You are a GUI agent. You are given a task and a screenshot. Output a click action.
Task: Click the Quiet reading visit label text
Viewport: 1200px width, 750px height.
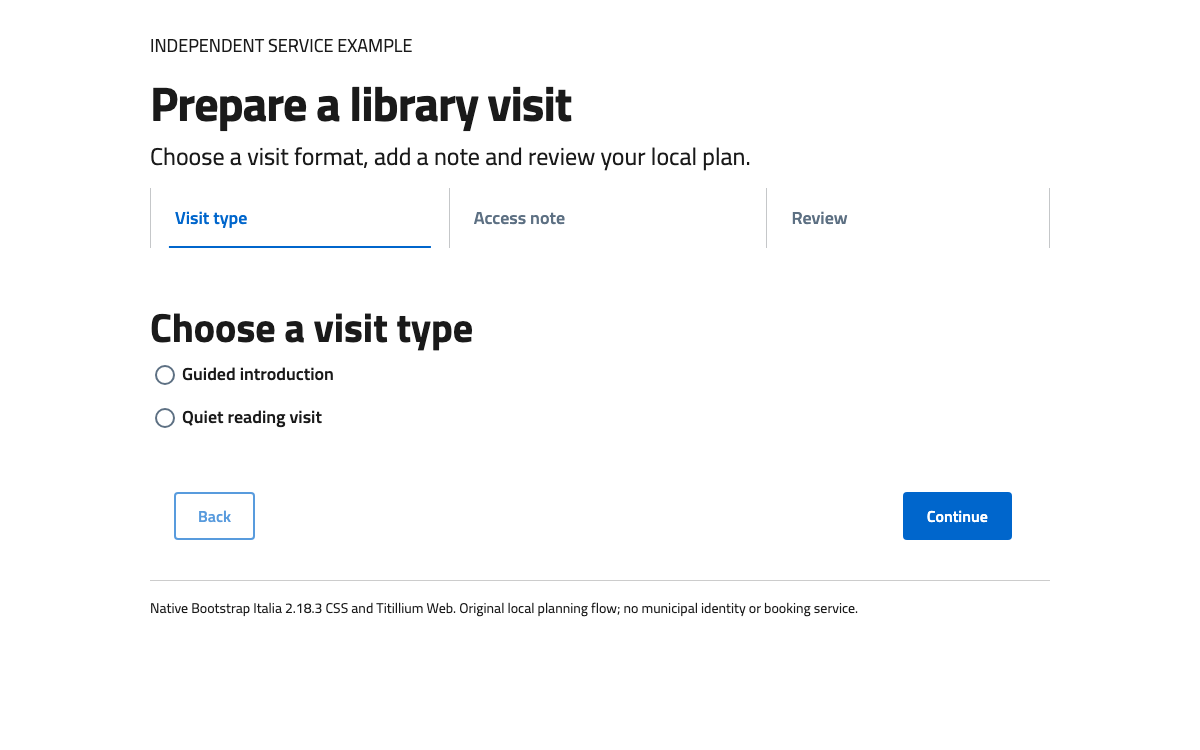[252, 417]
